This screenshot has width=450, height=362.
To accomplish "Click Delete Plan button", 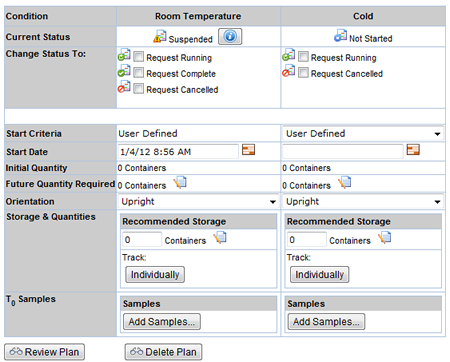I will pyautogui.click(x=163, y=352).
